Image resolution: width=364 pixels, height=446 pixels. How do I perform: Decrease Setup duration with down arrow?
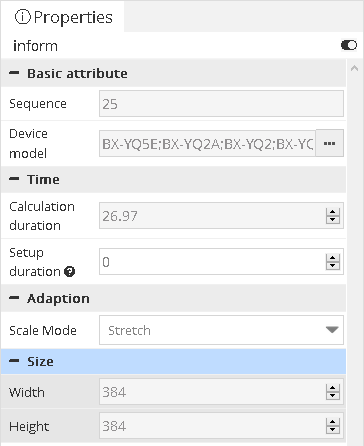tap(333, 265)
